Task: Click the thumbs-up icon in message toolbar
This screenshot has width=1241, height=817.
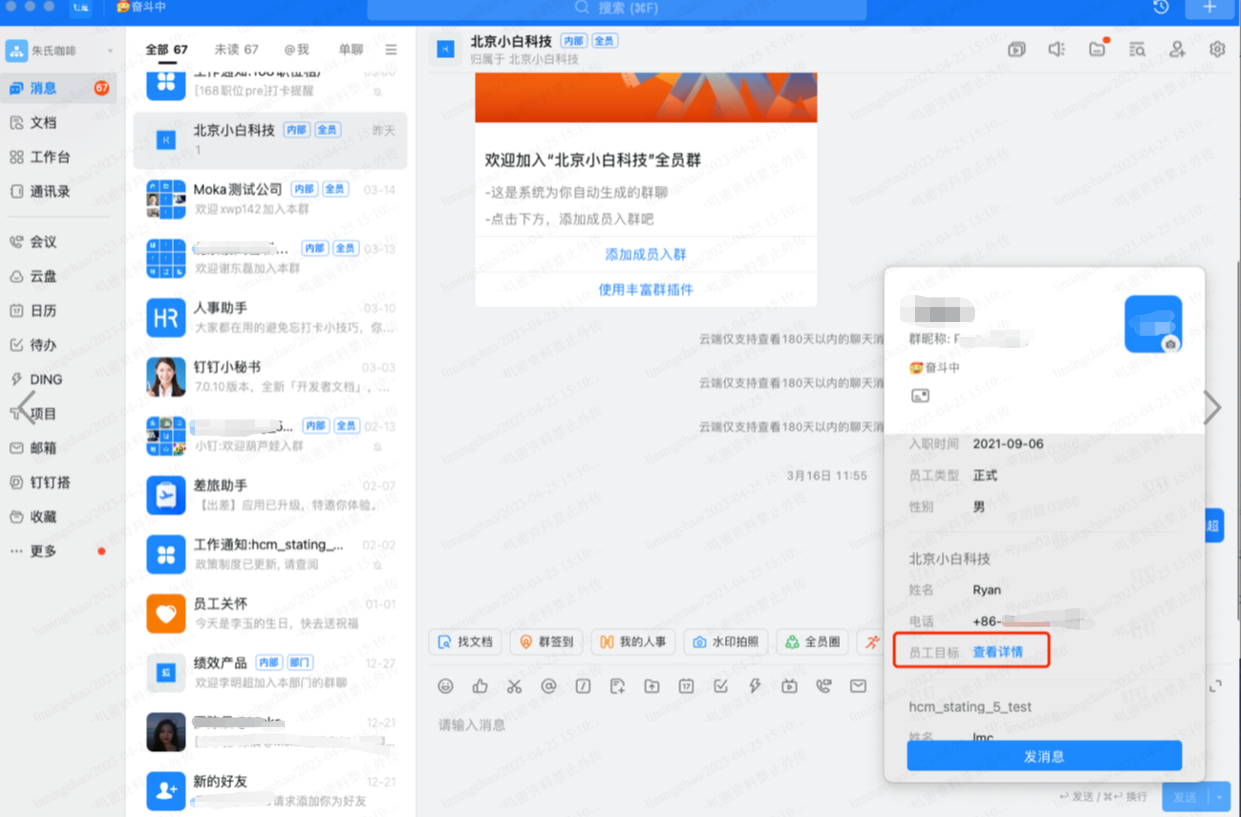Action: (480, 686)
